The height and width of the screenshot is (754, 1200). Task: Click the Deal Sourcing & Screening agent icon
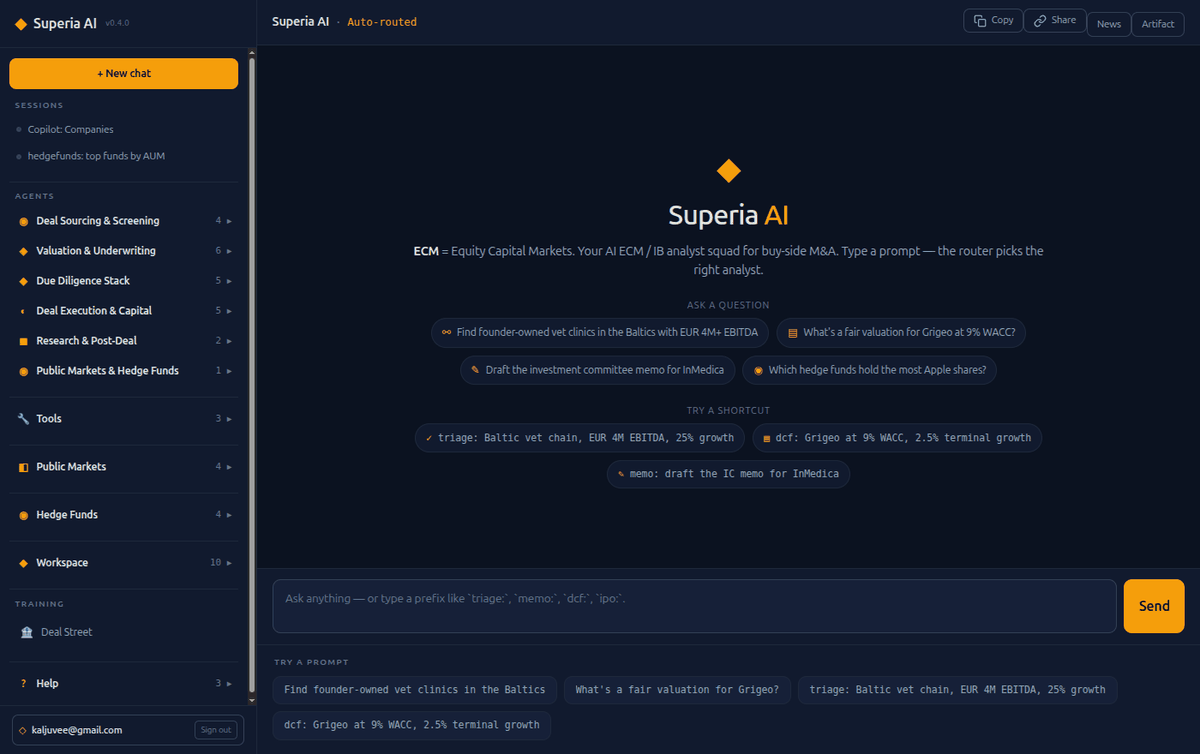click(24, 221)
